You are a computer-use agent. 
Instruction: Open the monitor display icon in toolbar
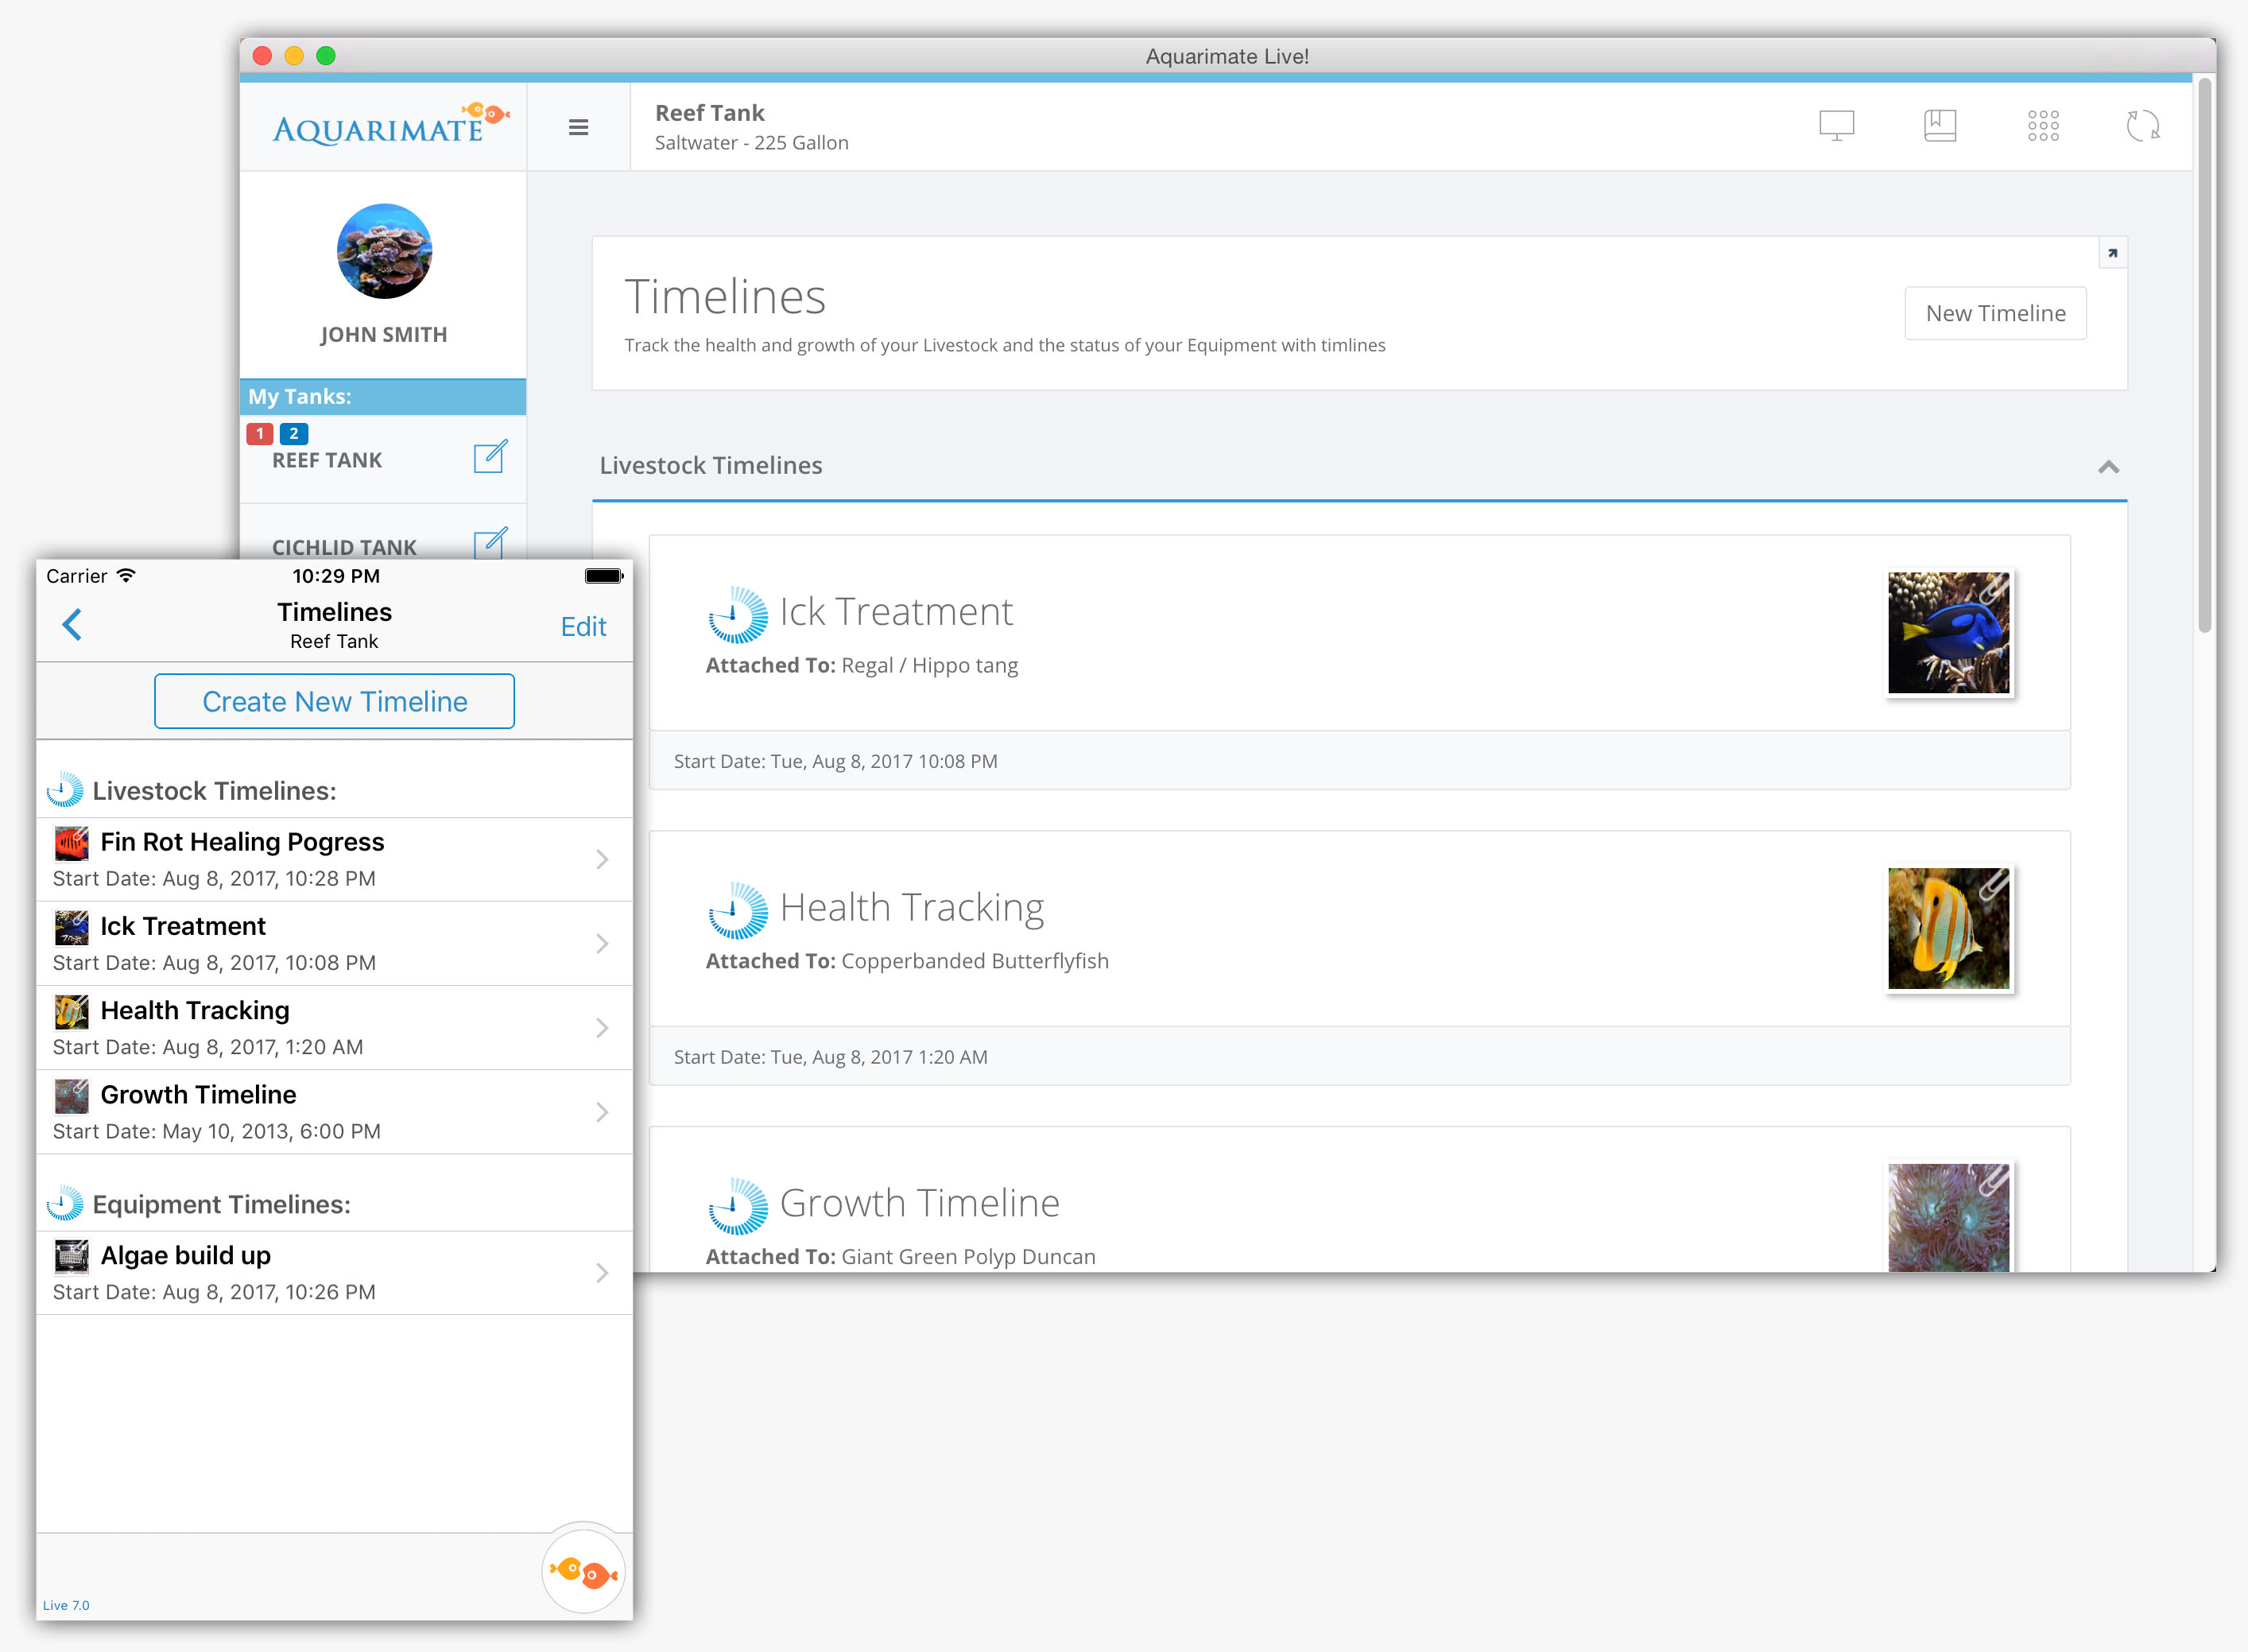tap(1836, 126)
